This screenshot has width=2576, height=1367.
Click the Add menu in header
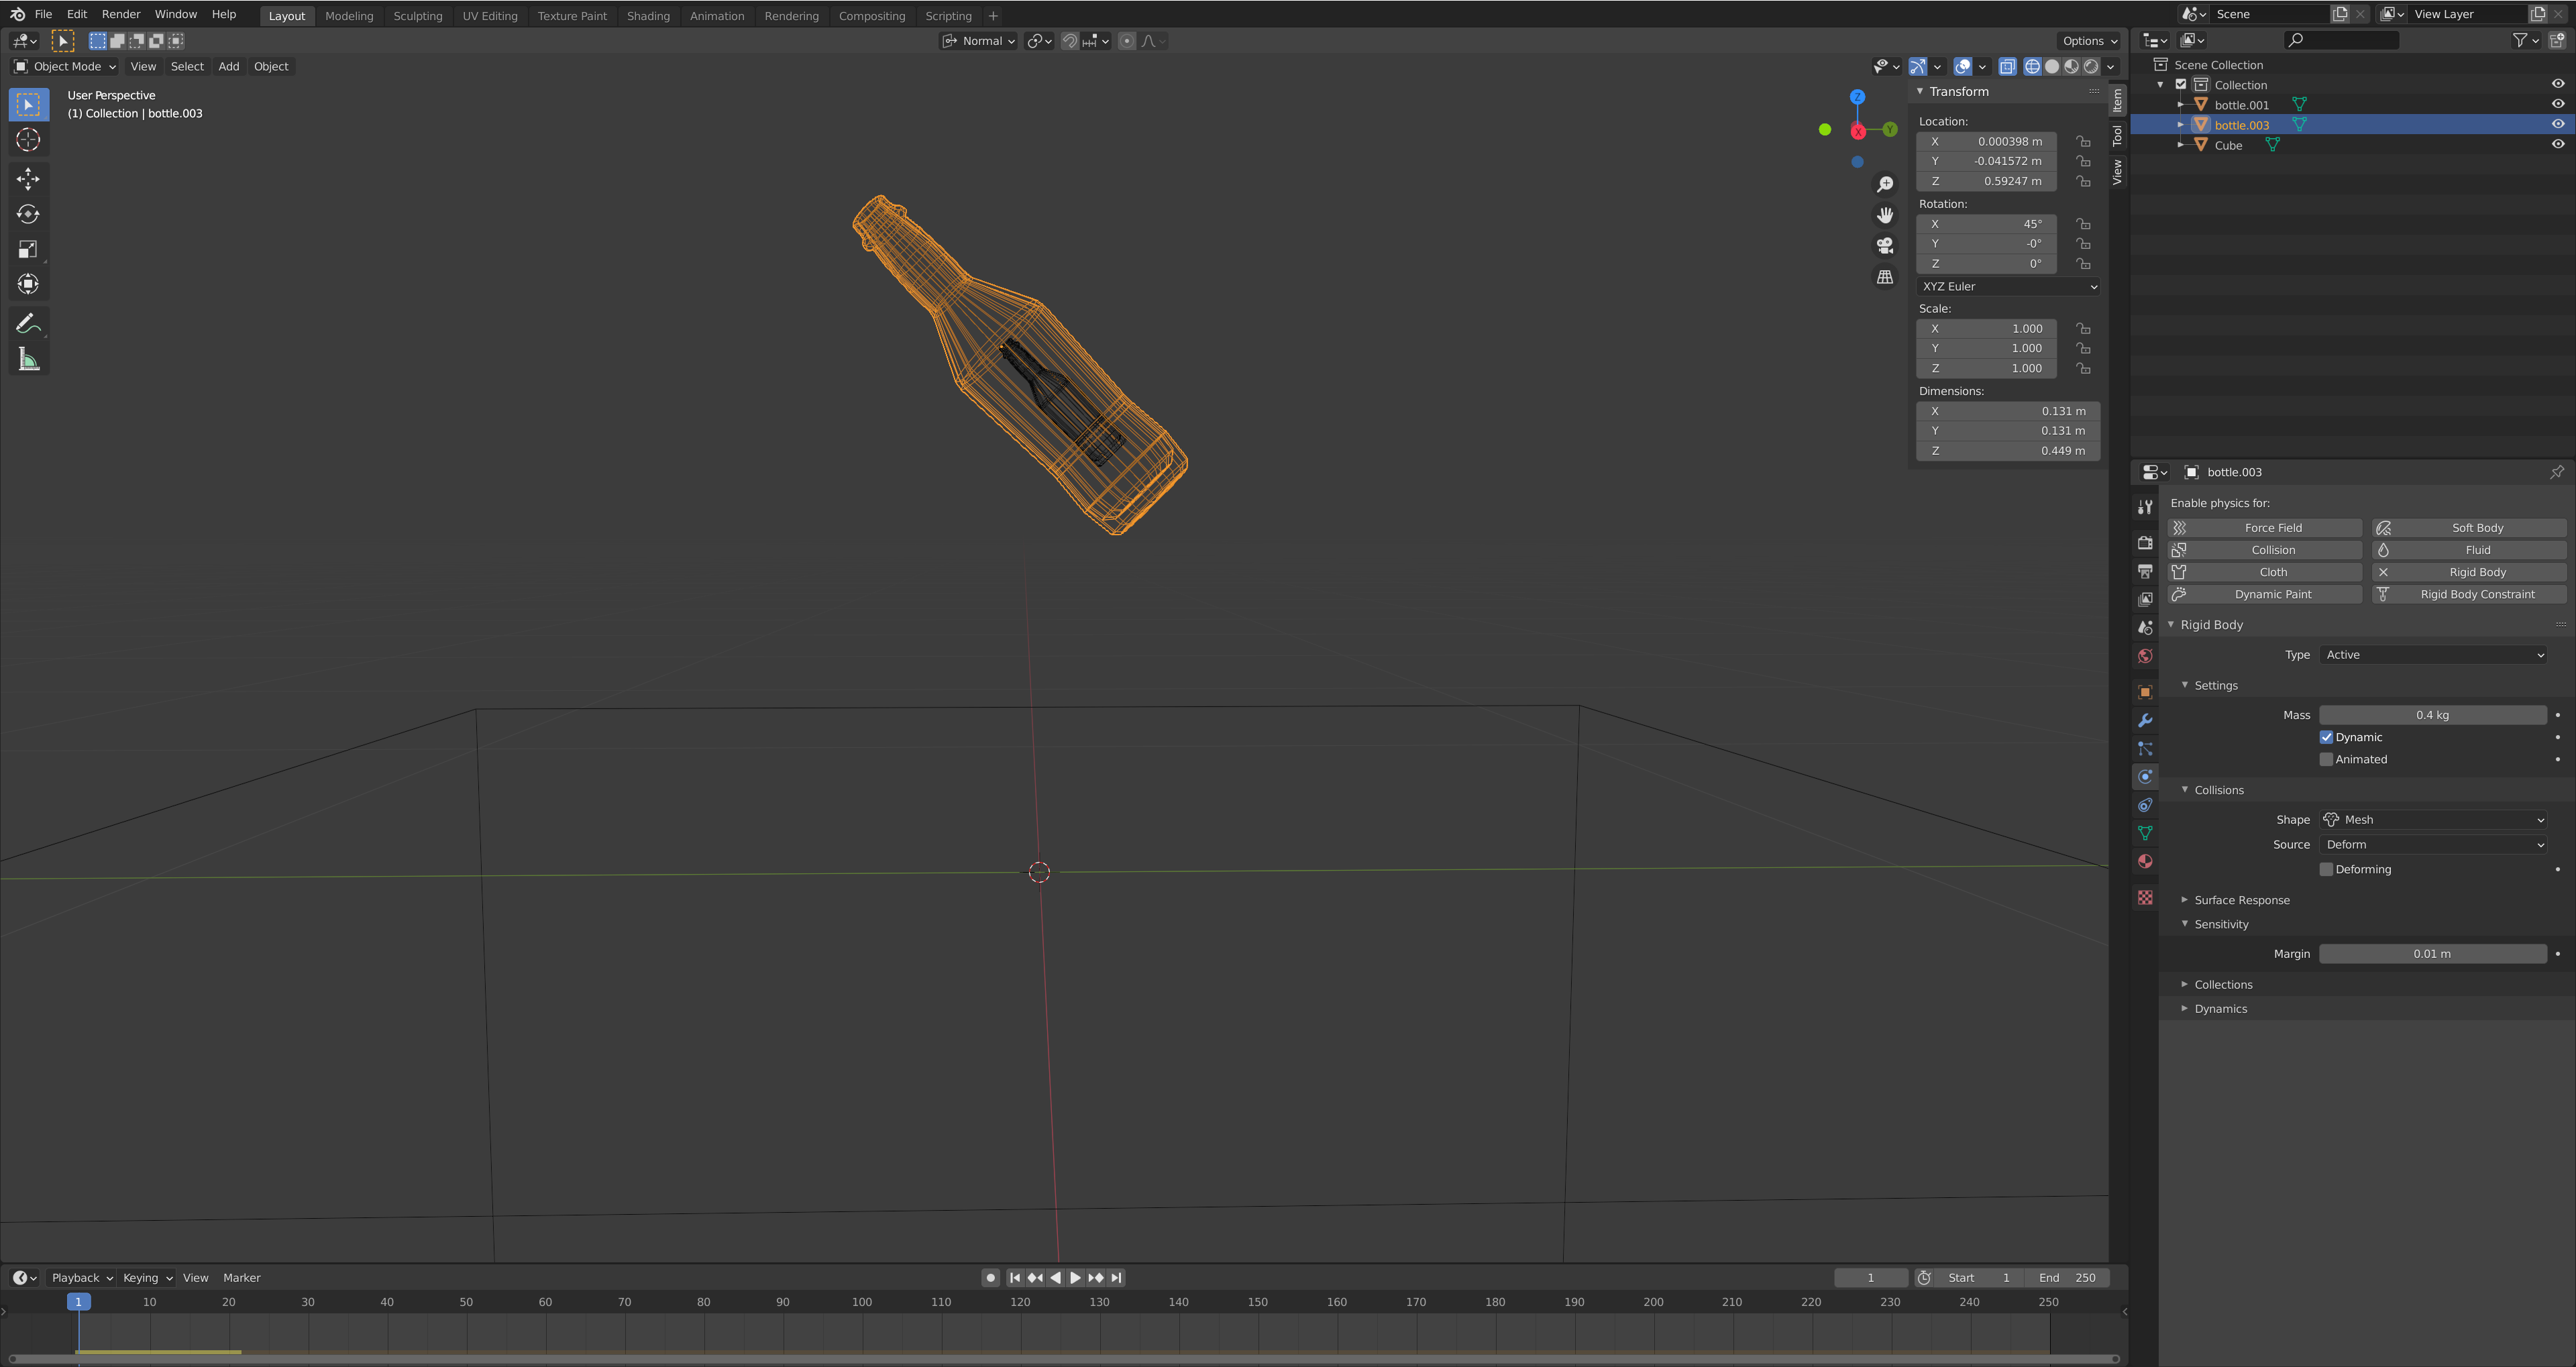click(228, 66)
